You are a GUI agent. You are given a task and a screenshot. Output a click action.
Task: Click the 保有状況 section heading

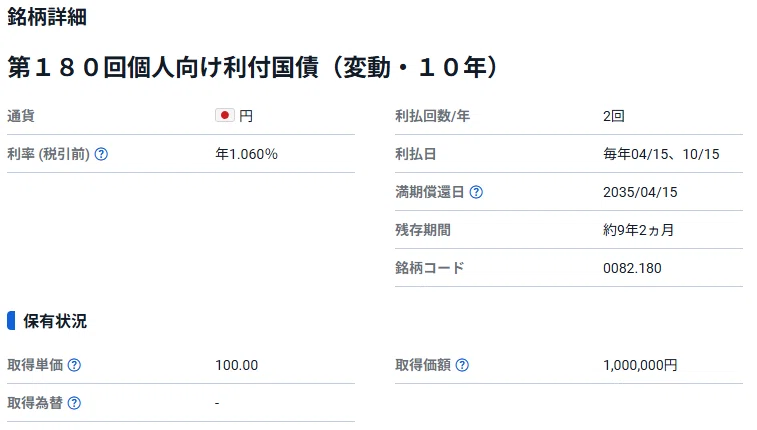coord(55,321)
